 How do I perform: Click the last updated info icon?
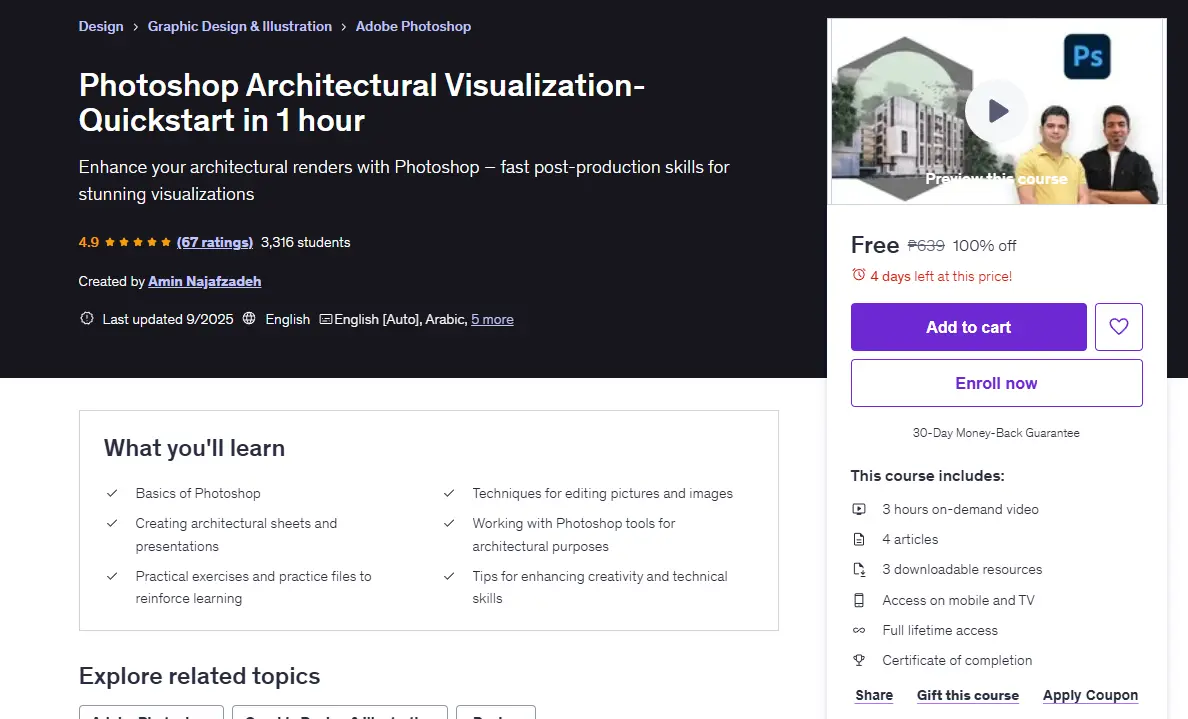[86, 319]
